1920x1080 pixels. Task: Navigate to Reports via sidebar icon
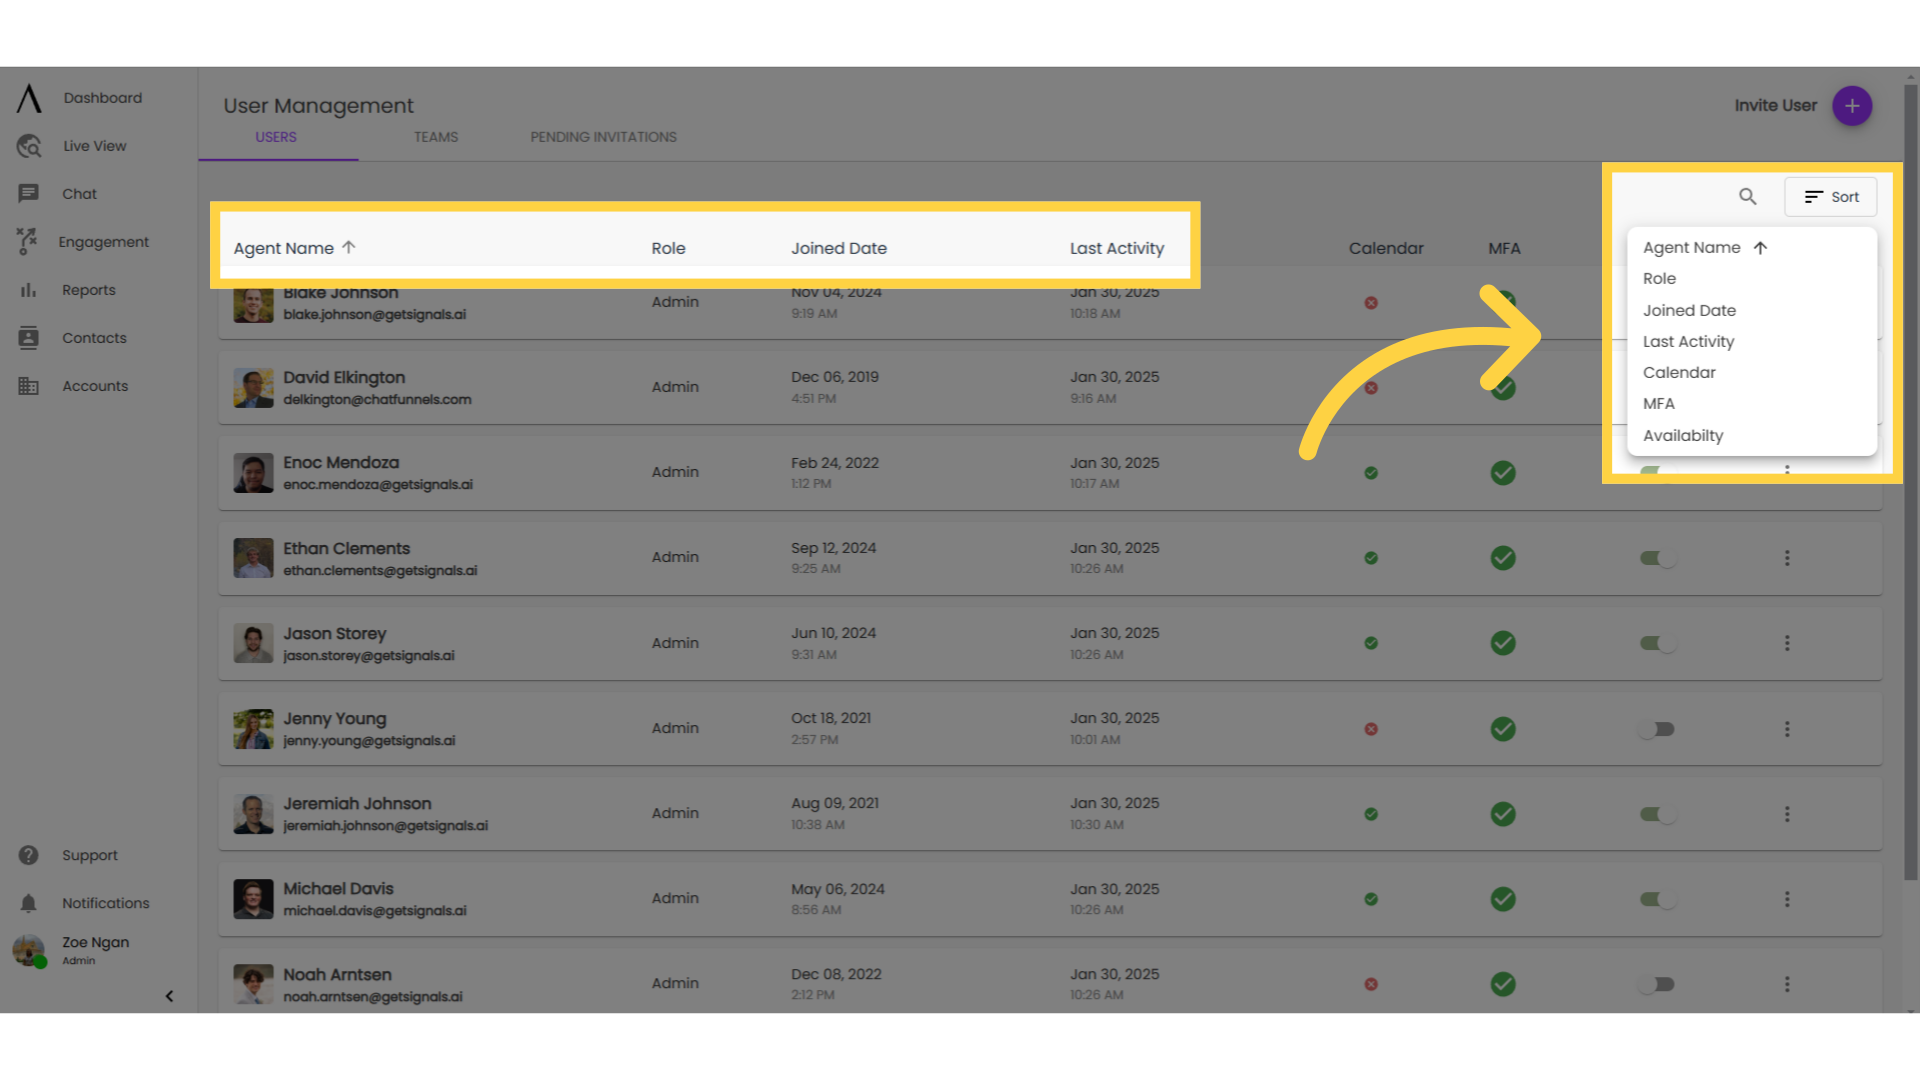pyautogui.click(x=28, y=289)
